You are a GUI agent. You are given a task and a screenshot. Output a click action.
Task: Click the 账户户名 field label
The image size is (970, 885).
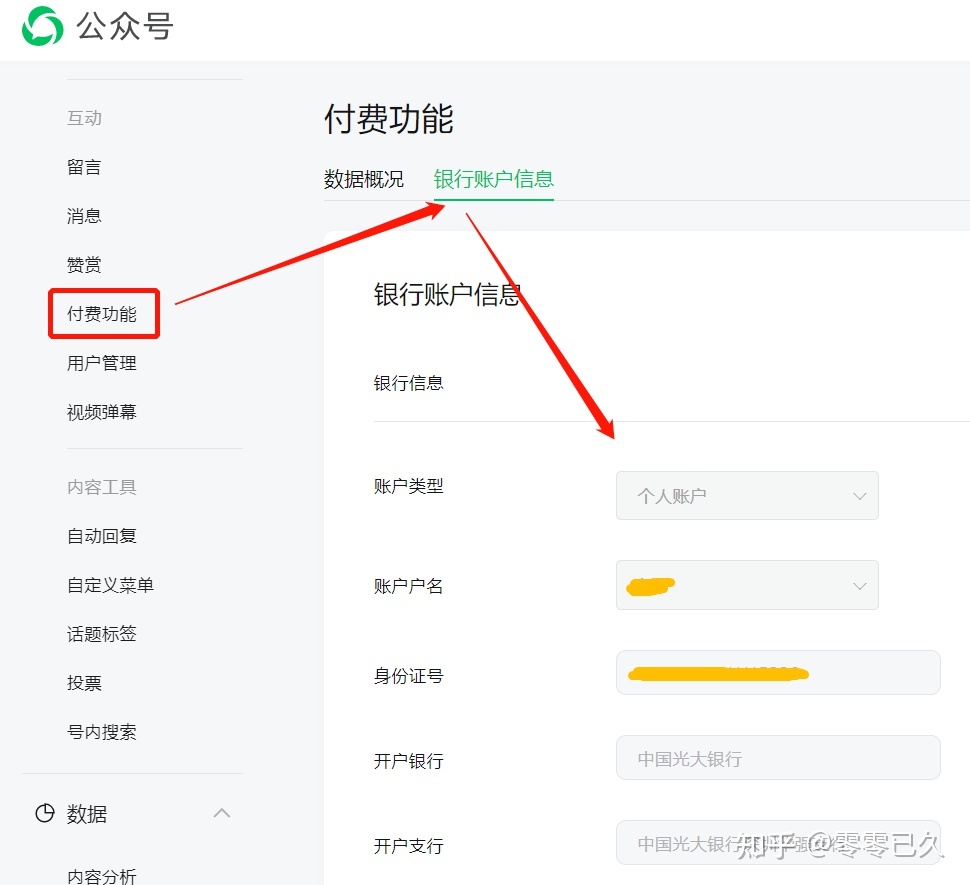tap(409, 586)
